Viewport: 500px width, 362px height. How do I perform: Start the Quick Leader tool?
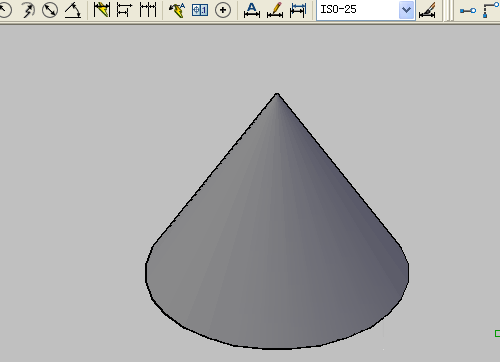[x=177, y=10]
